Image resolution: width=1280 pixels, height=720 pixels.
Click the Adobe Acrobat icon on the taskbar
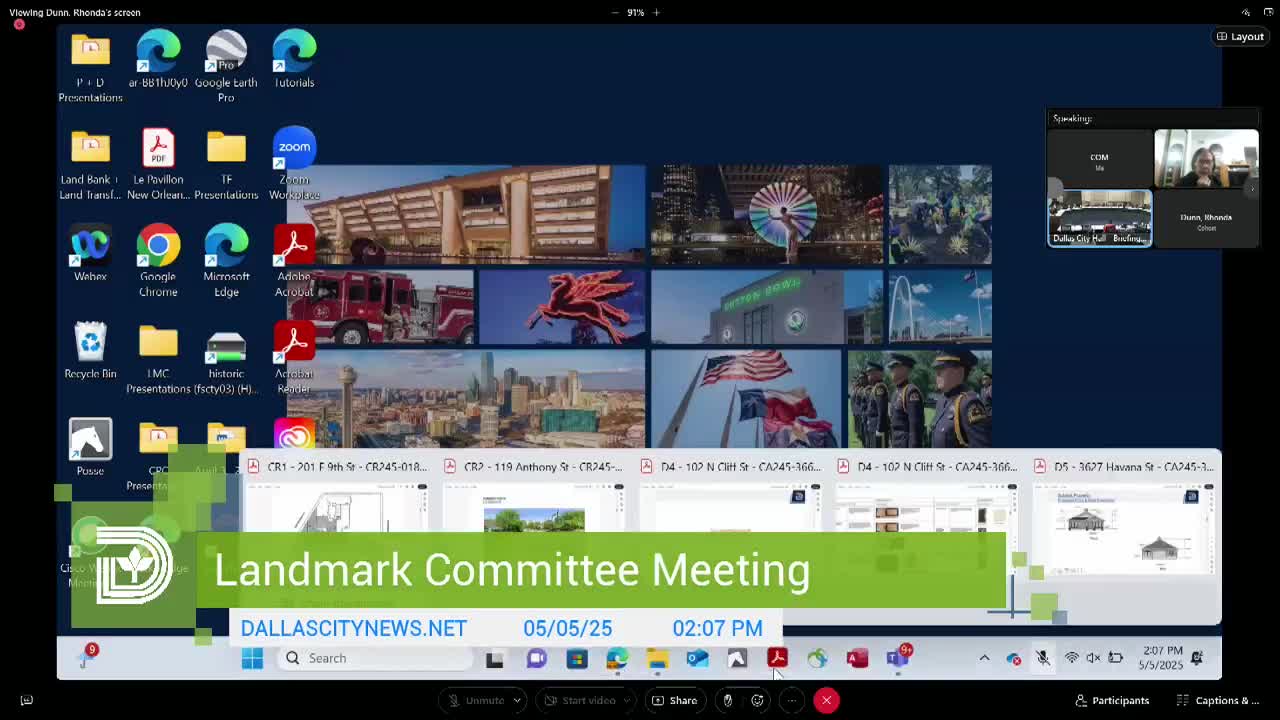click(x=777, y=658)
